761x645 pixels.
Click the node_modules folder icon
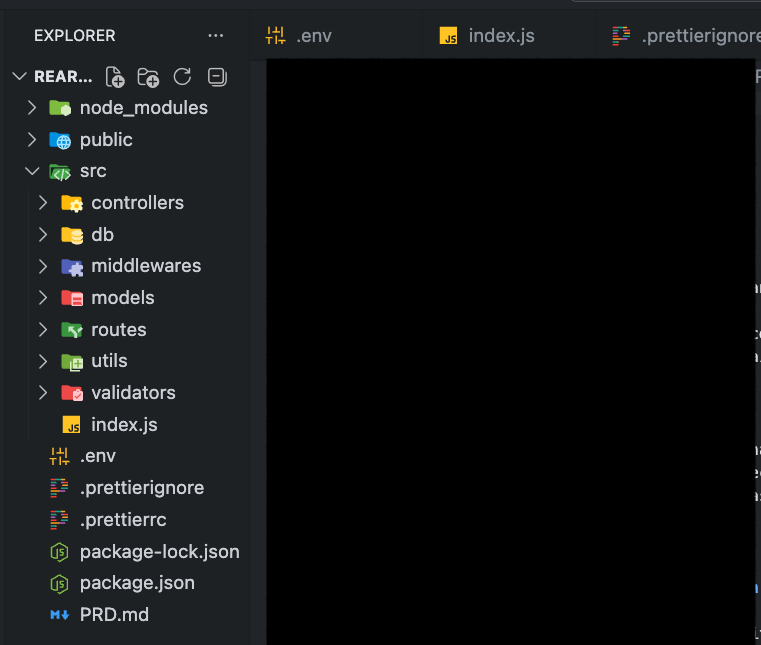click(60, 108)
